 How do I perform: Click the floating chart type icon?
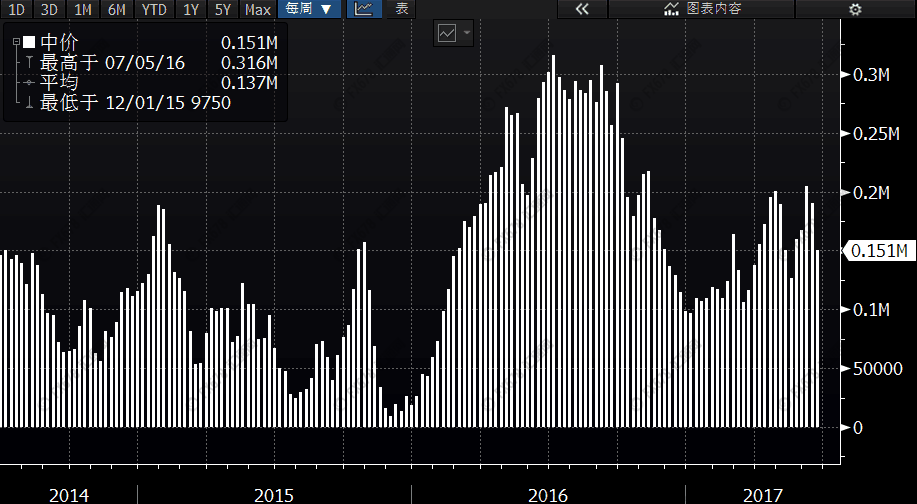[x=446, y=33]
